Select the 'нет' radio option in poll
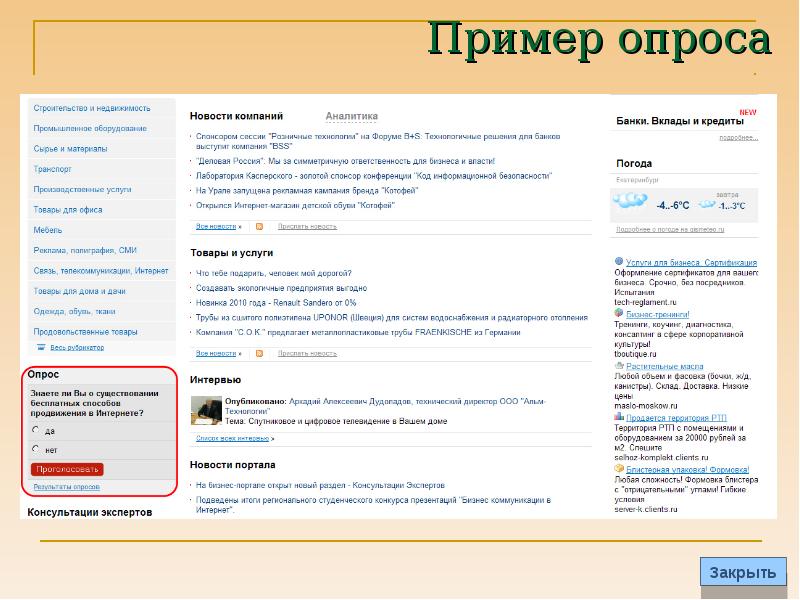800x600 pixels. coord(37,450)
